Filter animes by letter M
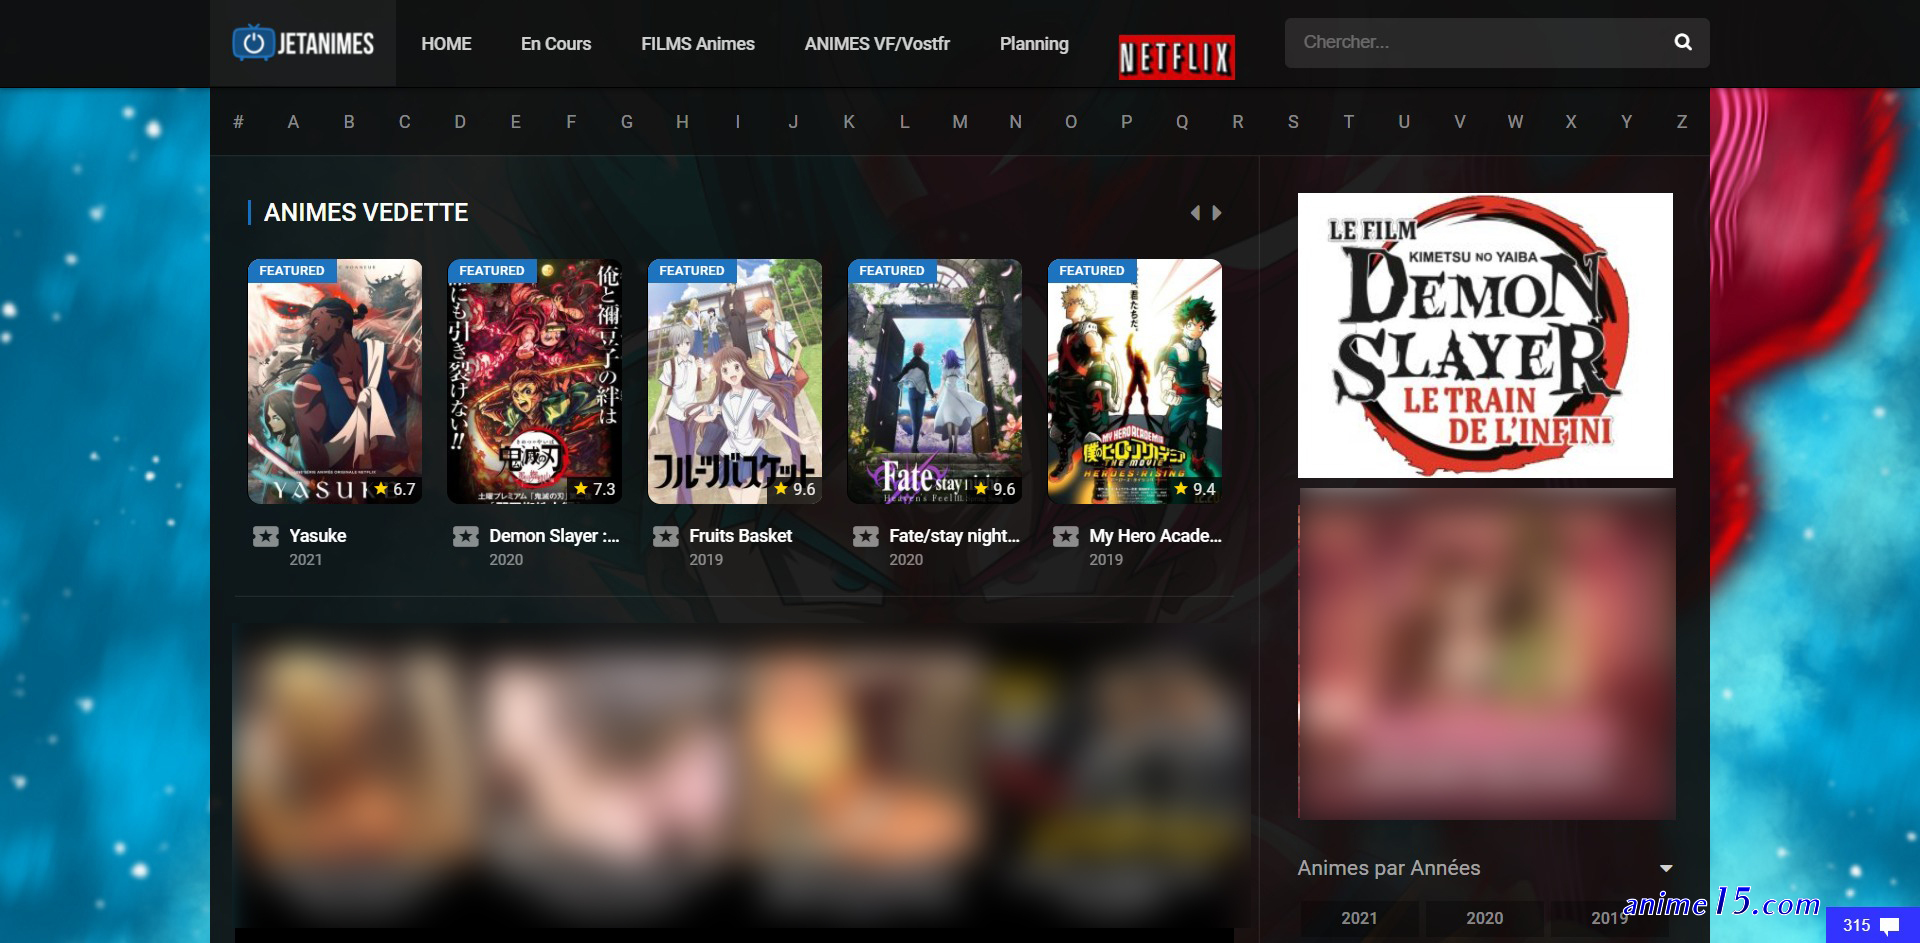The image size is (1920, 943). (960, 122)
